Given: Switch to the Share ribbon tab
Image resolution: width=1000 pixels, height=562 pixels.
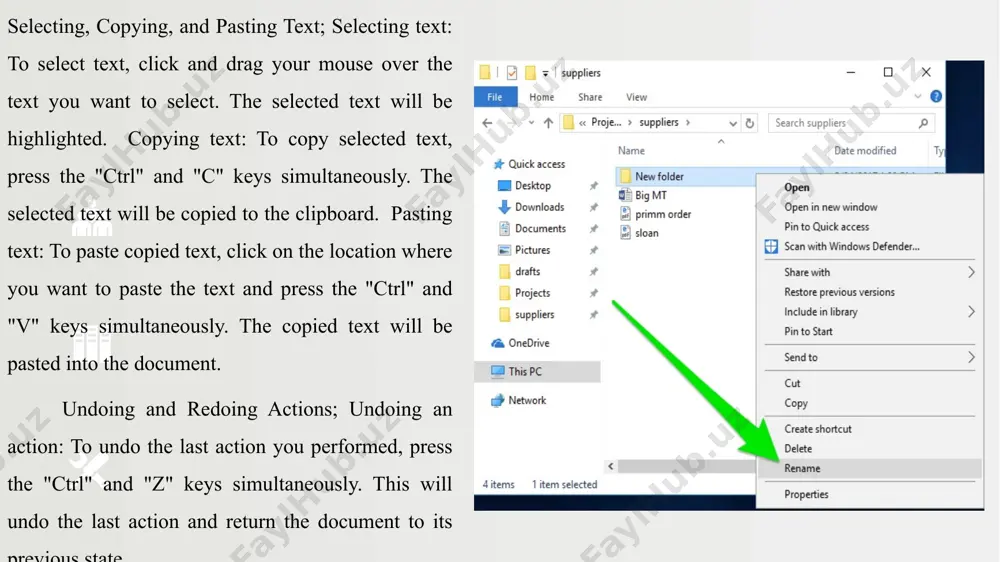Looking at the screenshot, I should pyautogui.click(x=590, y=97).
